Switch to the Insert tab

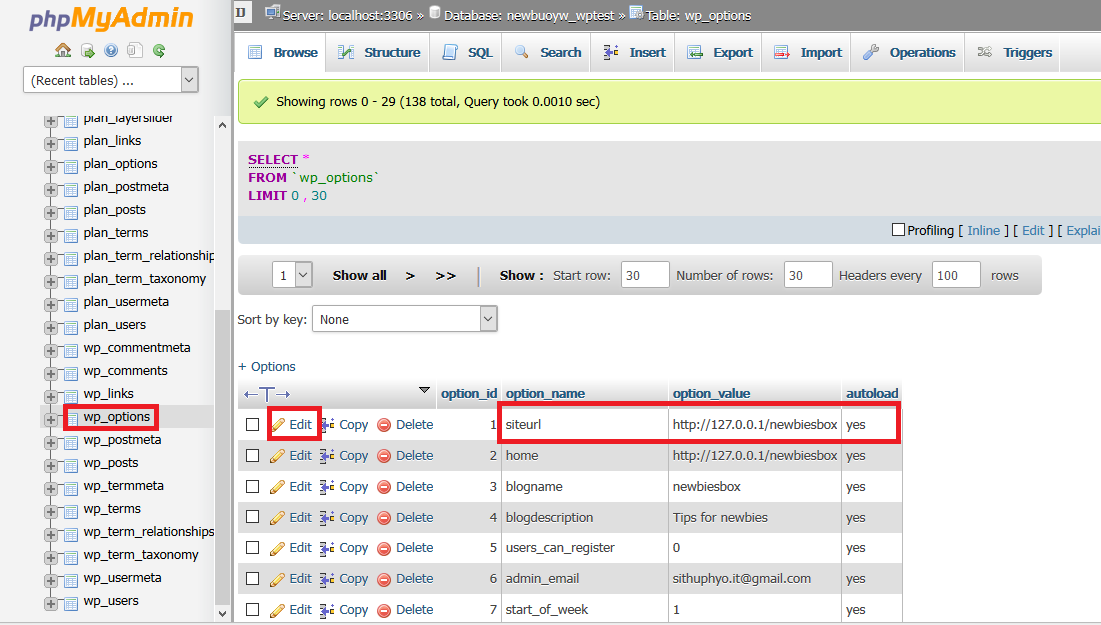pos(633,52)
